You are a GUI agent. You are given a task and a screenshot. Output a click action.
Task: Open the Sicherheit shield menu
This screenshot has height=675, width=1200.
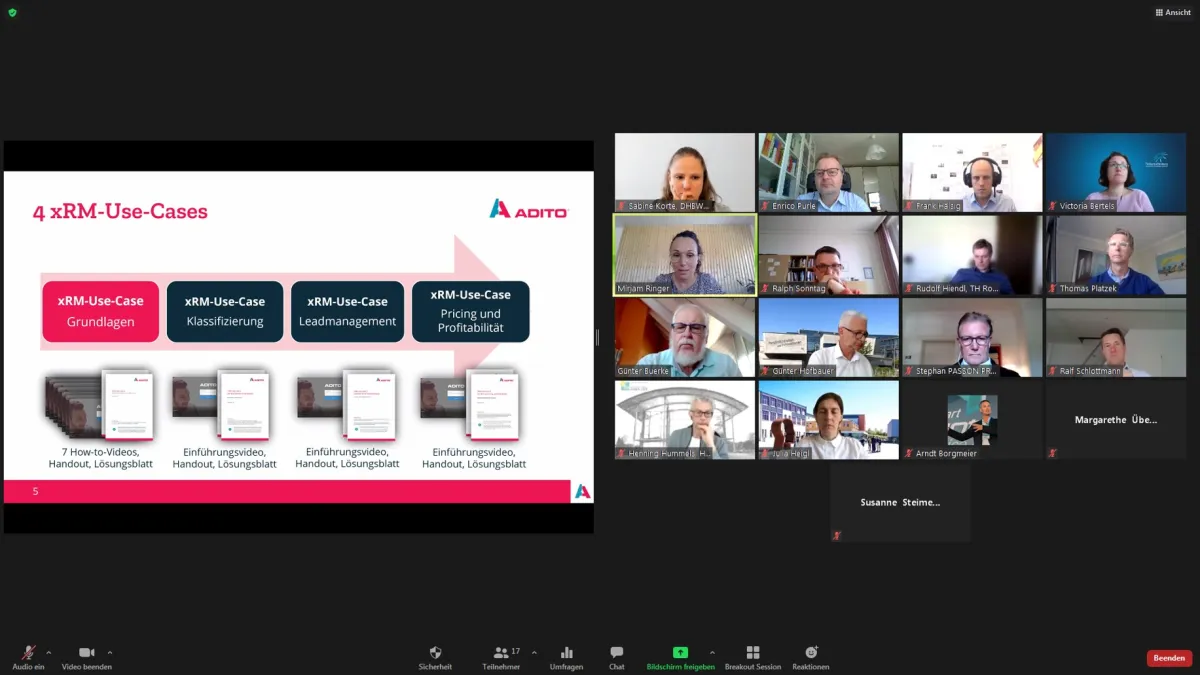[x=435, y=654]
